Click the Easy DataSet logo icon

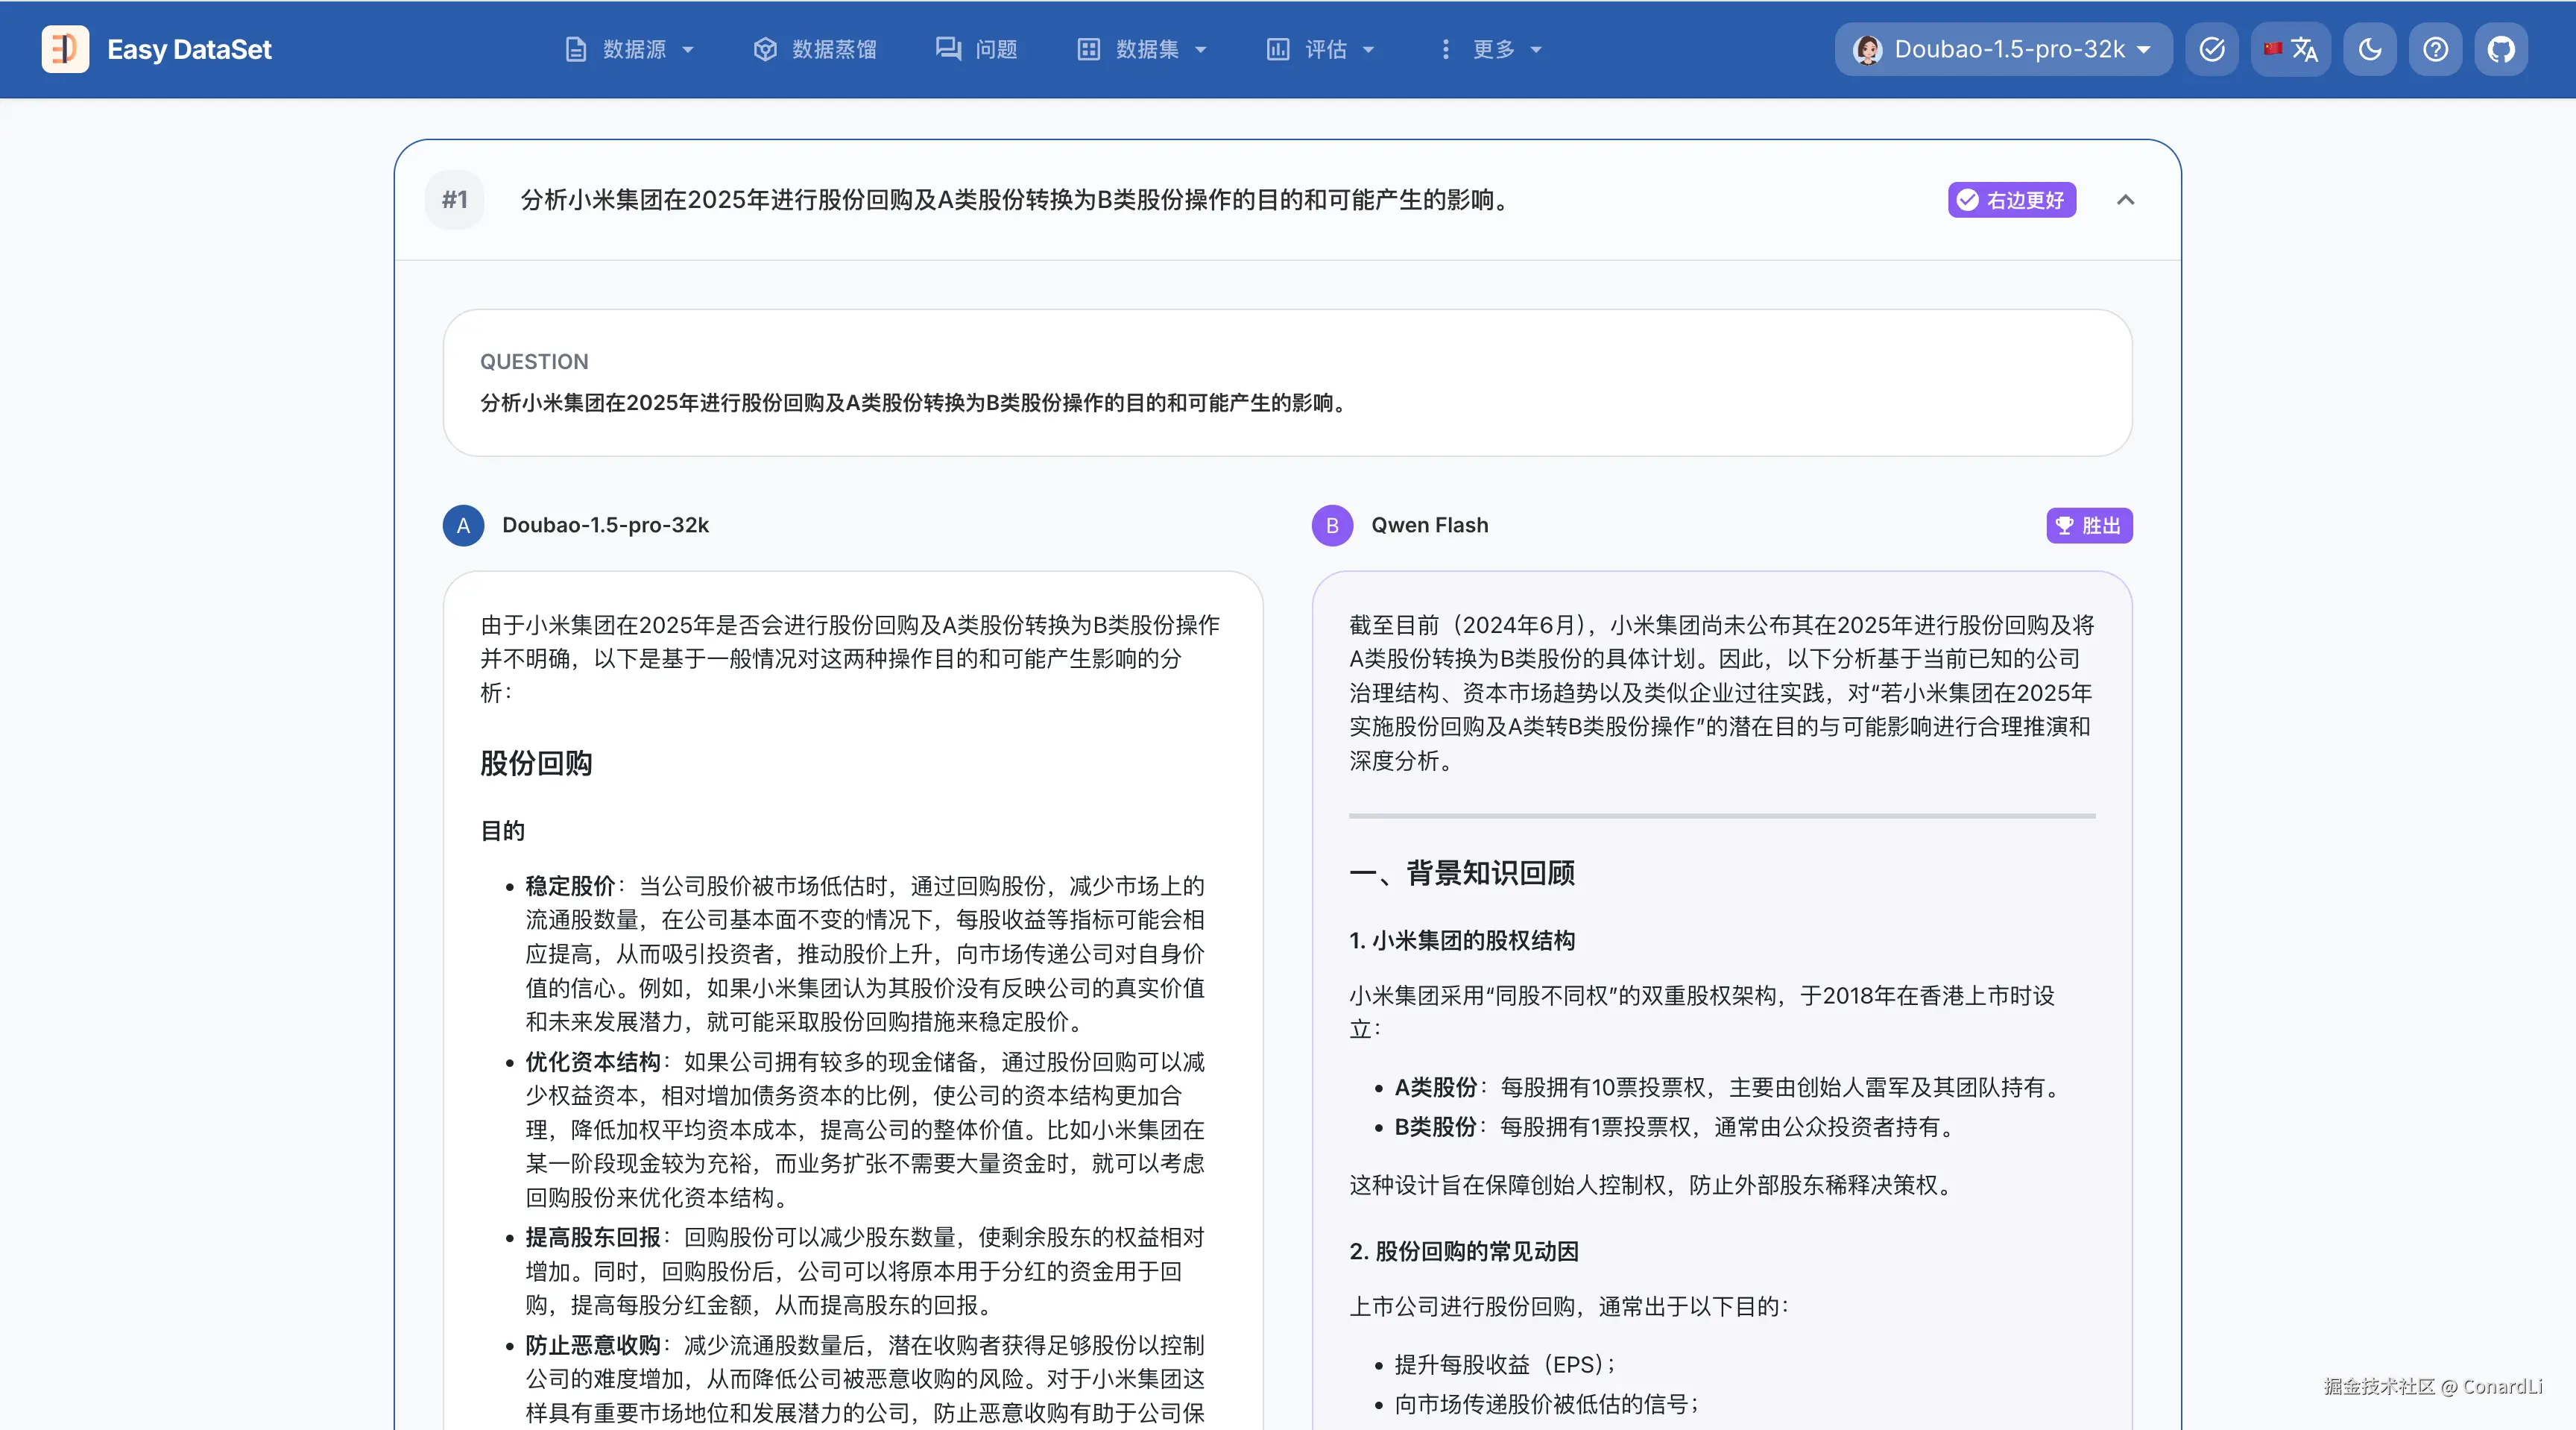(65, 49)
